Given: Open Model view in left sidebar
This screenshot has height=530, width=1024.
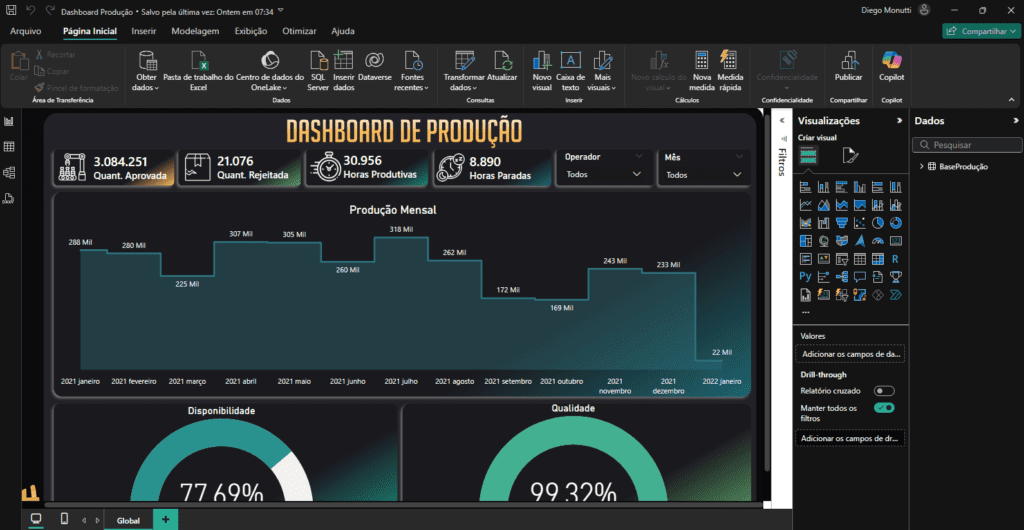Looking at the screenshot, I should (9, 172).
